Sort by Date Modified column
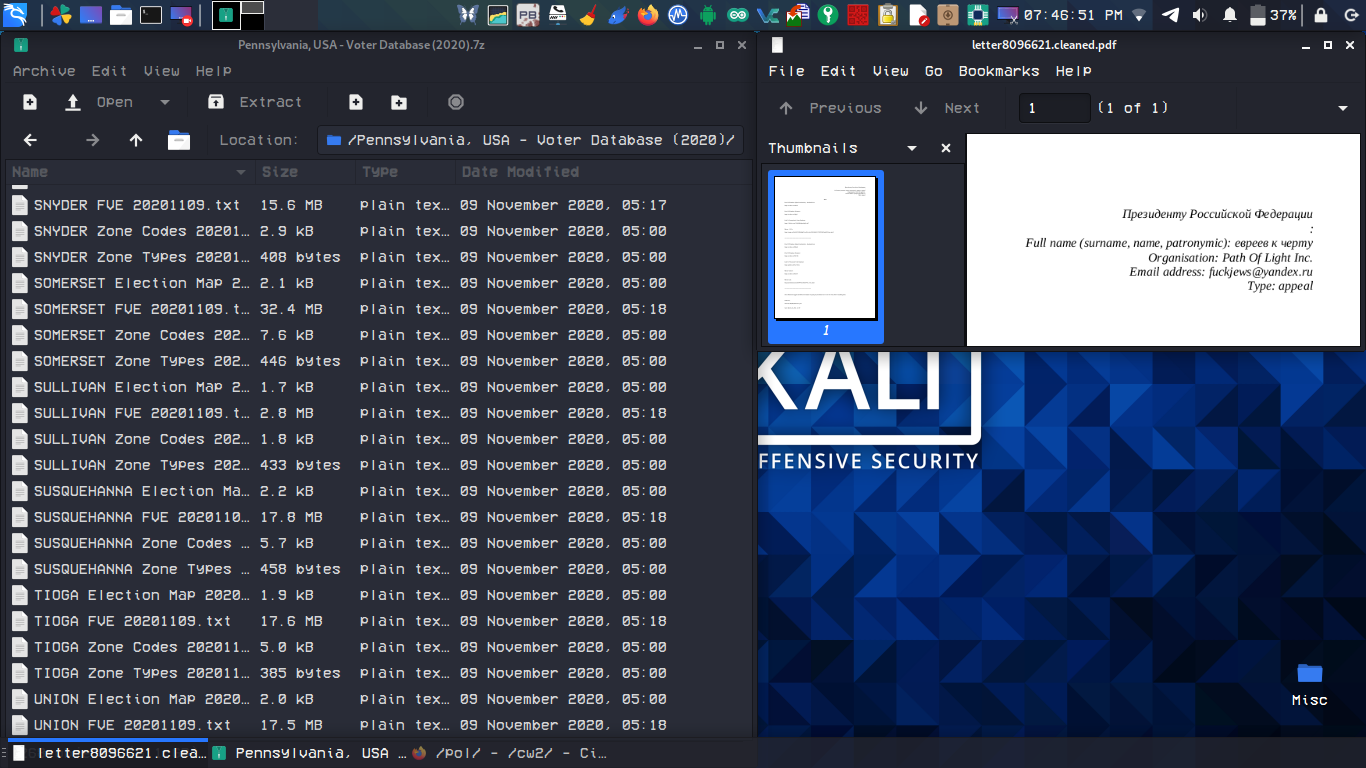The image size is (1366, 768). point(603,172)
